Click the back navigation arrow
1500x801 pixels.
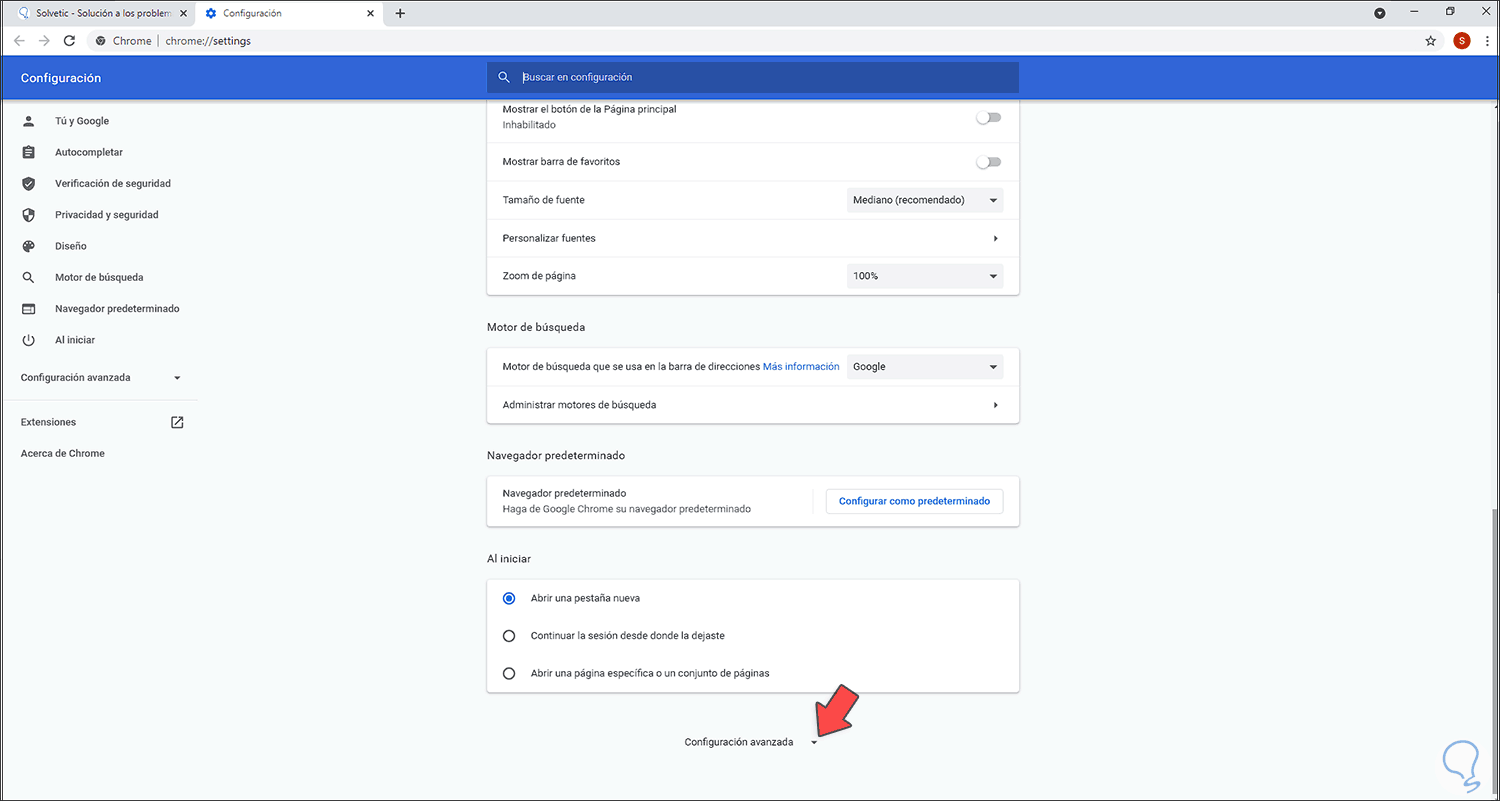point(19,41)
